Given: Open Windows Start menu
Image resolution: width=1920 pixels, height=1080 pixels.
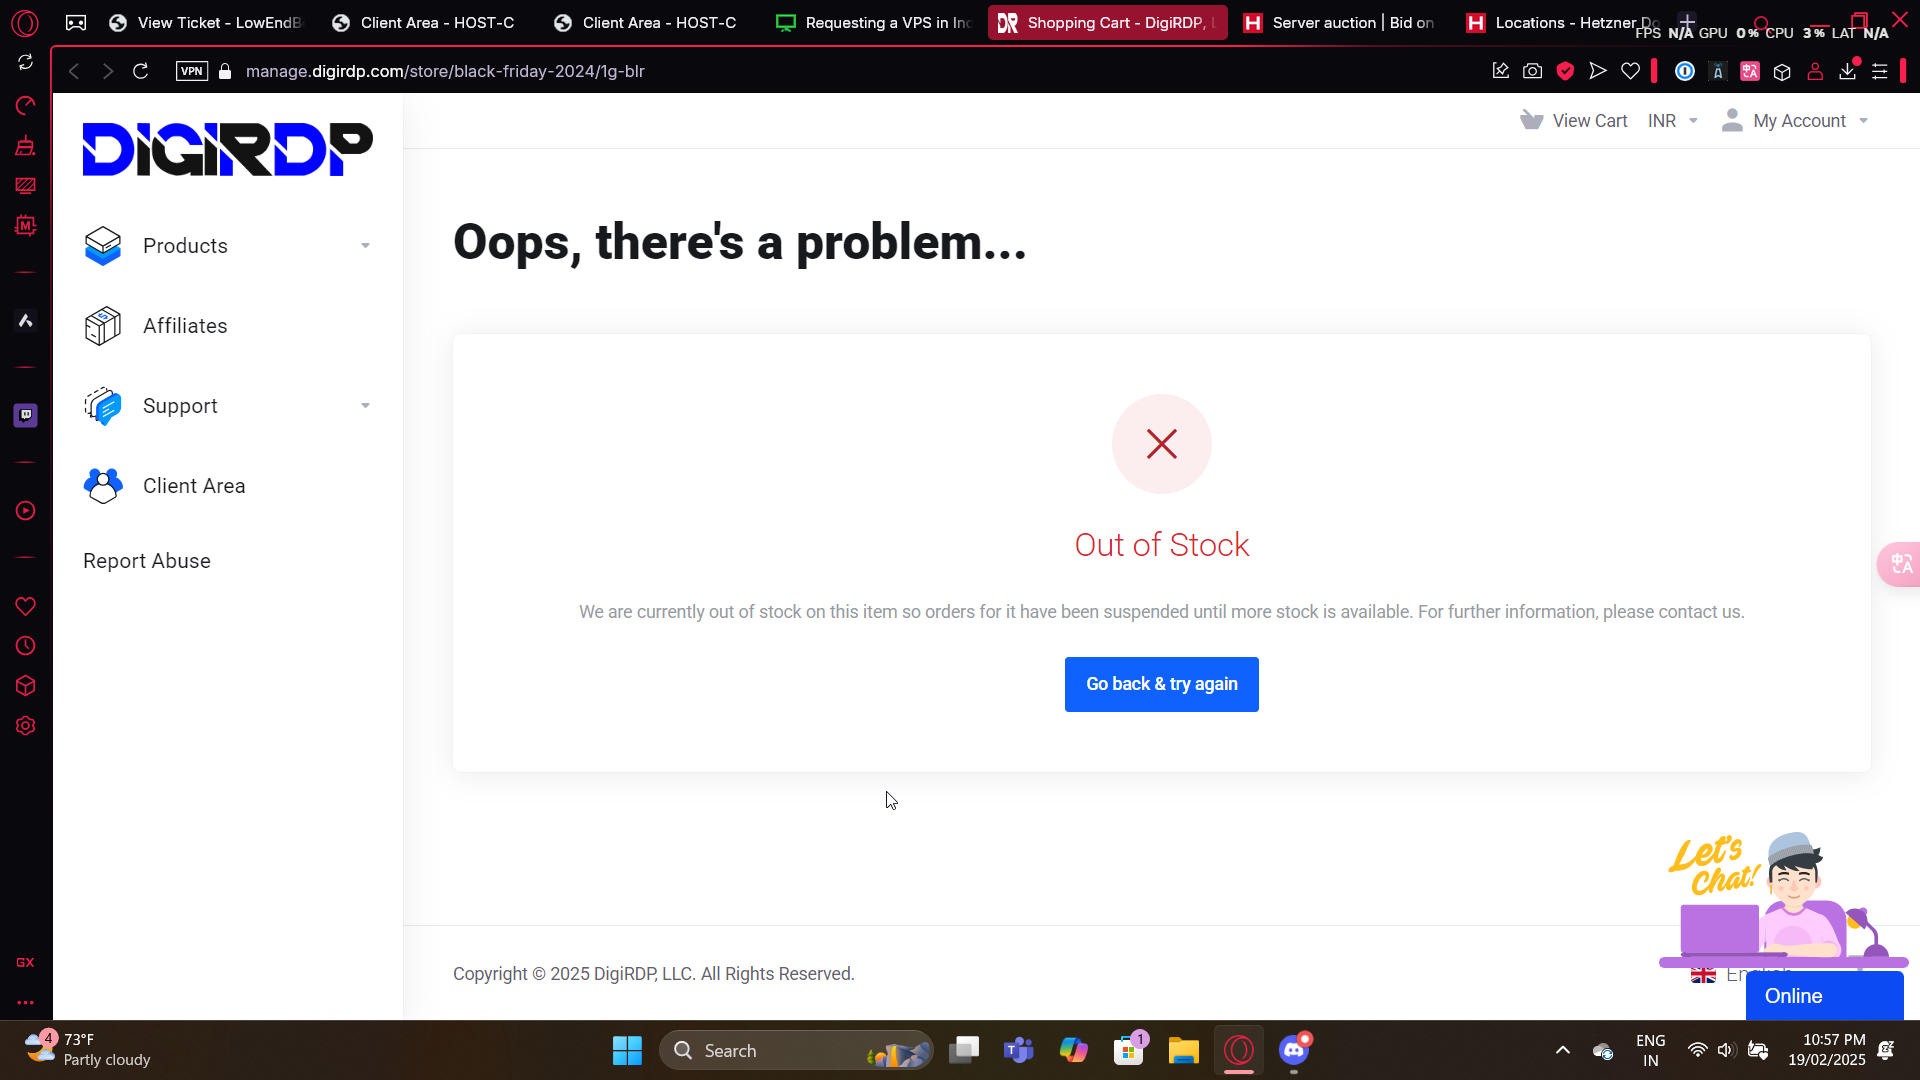Looking at the screenshot, I should (x=627, y=1050).
